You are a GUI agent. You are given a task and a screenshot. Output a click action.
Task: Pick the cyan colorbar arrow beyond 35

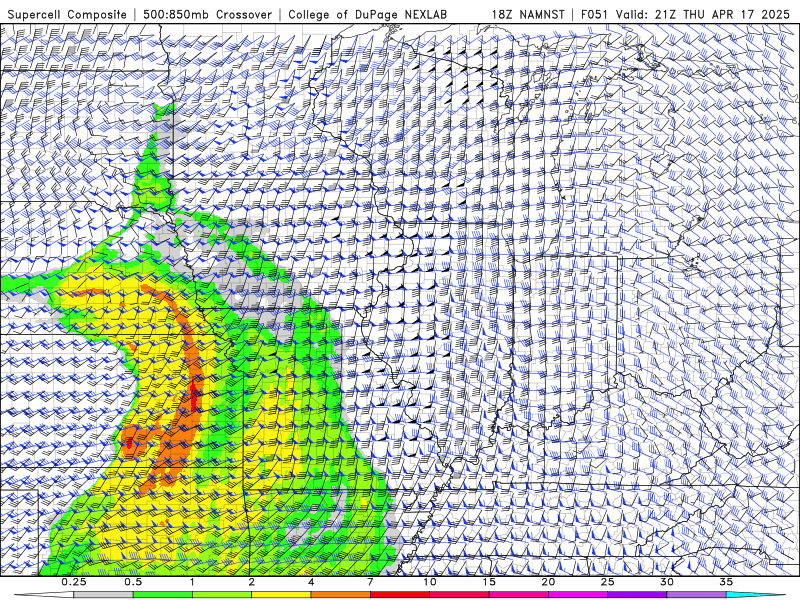point(755,595)
